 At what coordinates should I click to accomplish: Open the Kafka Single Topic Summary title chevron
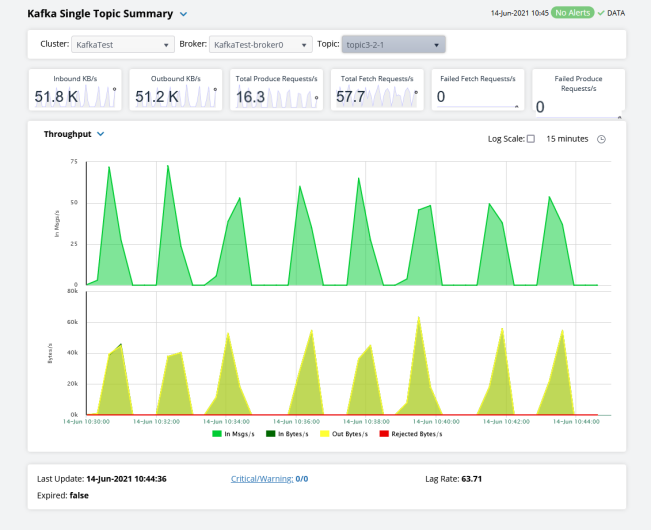click(183, 14)
